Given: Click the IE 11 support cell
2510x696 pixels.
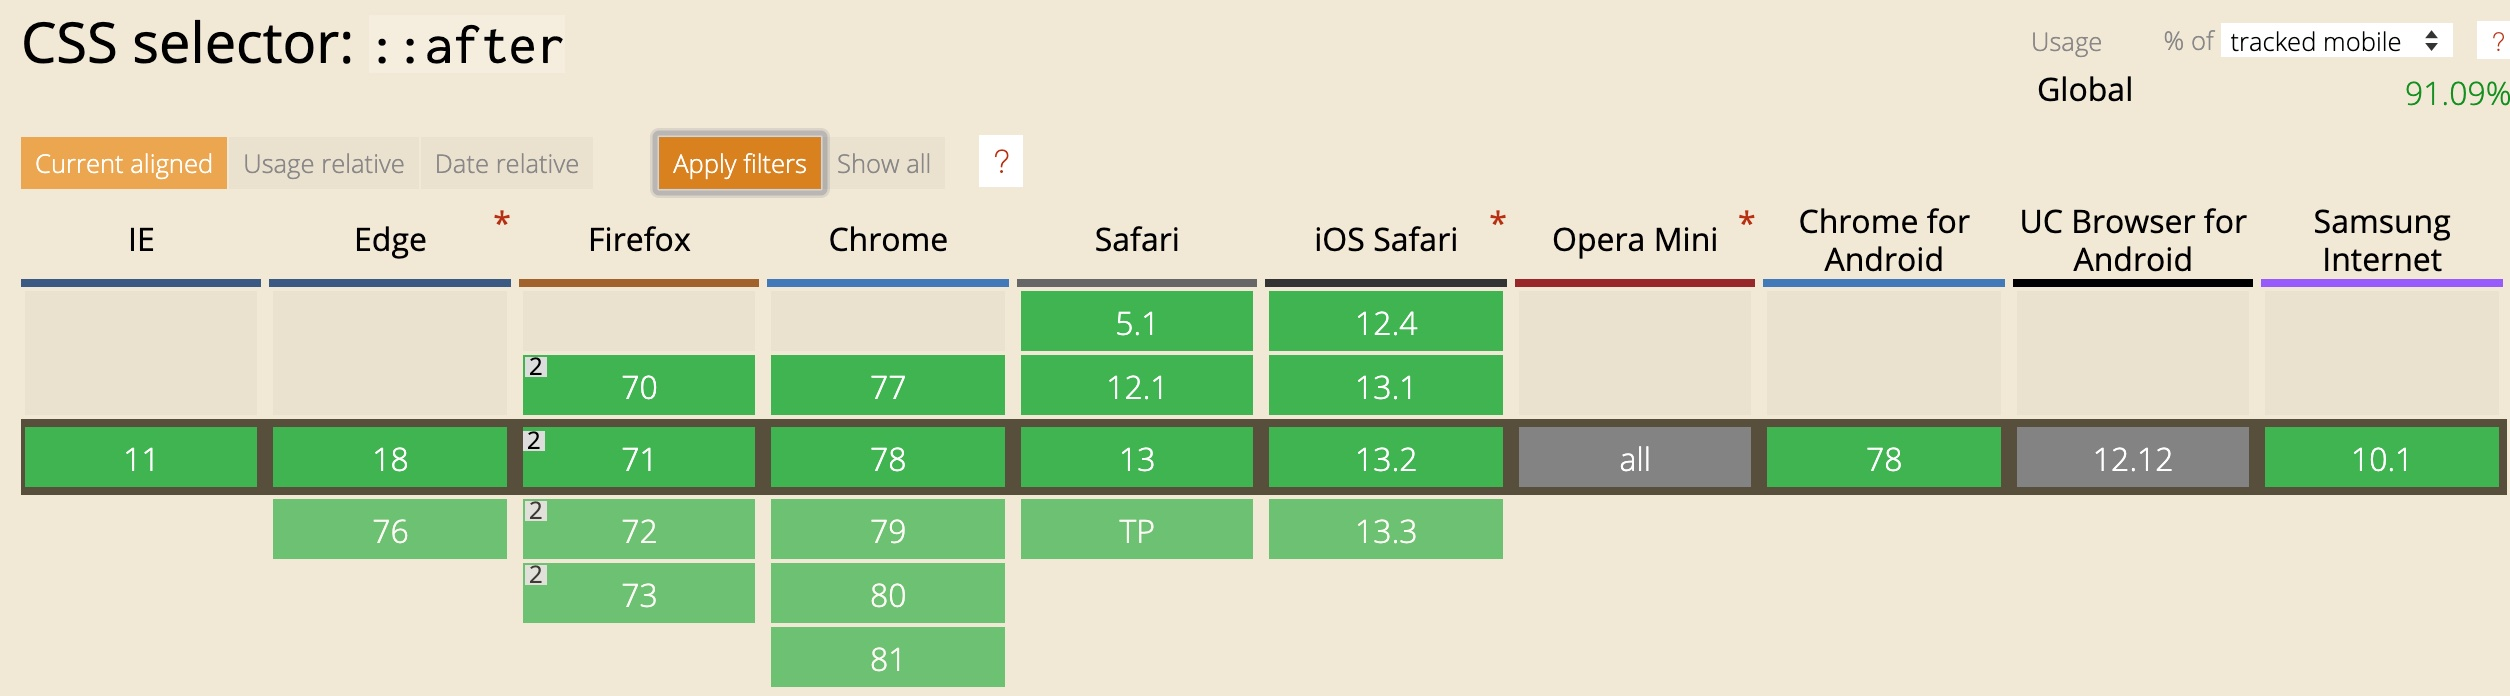Looking at the screenshot, I should coord(141,459).
